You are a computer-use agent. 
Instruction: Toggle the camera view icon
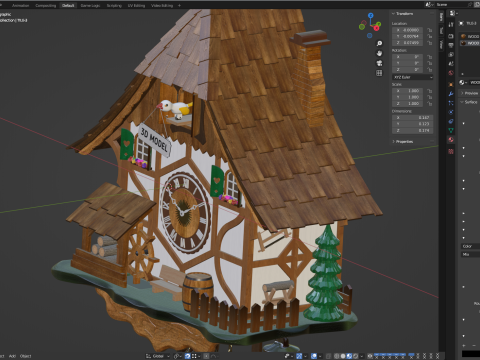[379, 63]
